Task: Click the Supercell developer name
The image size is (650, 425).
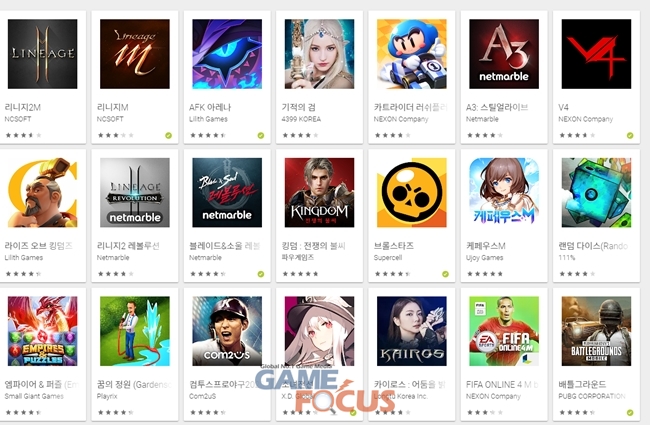Action: pyautogui.click(x=388, y=257)
